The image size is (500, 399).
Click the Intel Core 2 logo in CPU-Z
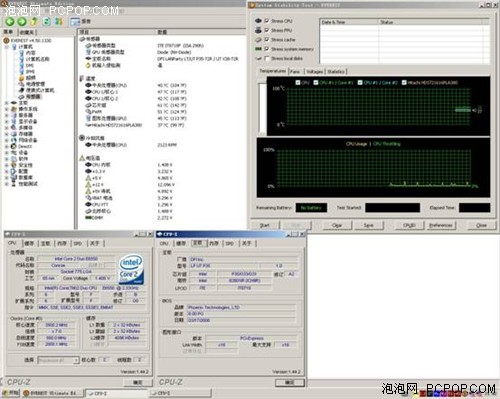point(131,269)
